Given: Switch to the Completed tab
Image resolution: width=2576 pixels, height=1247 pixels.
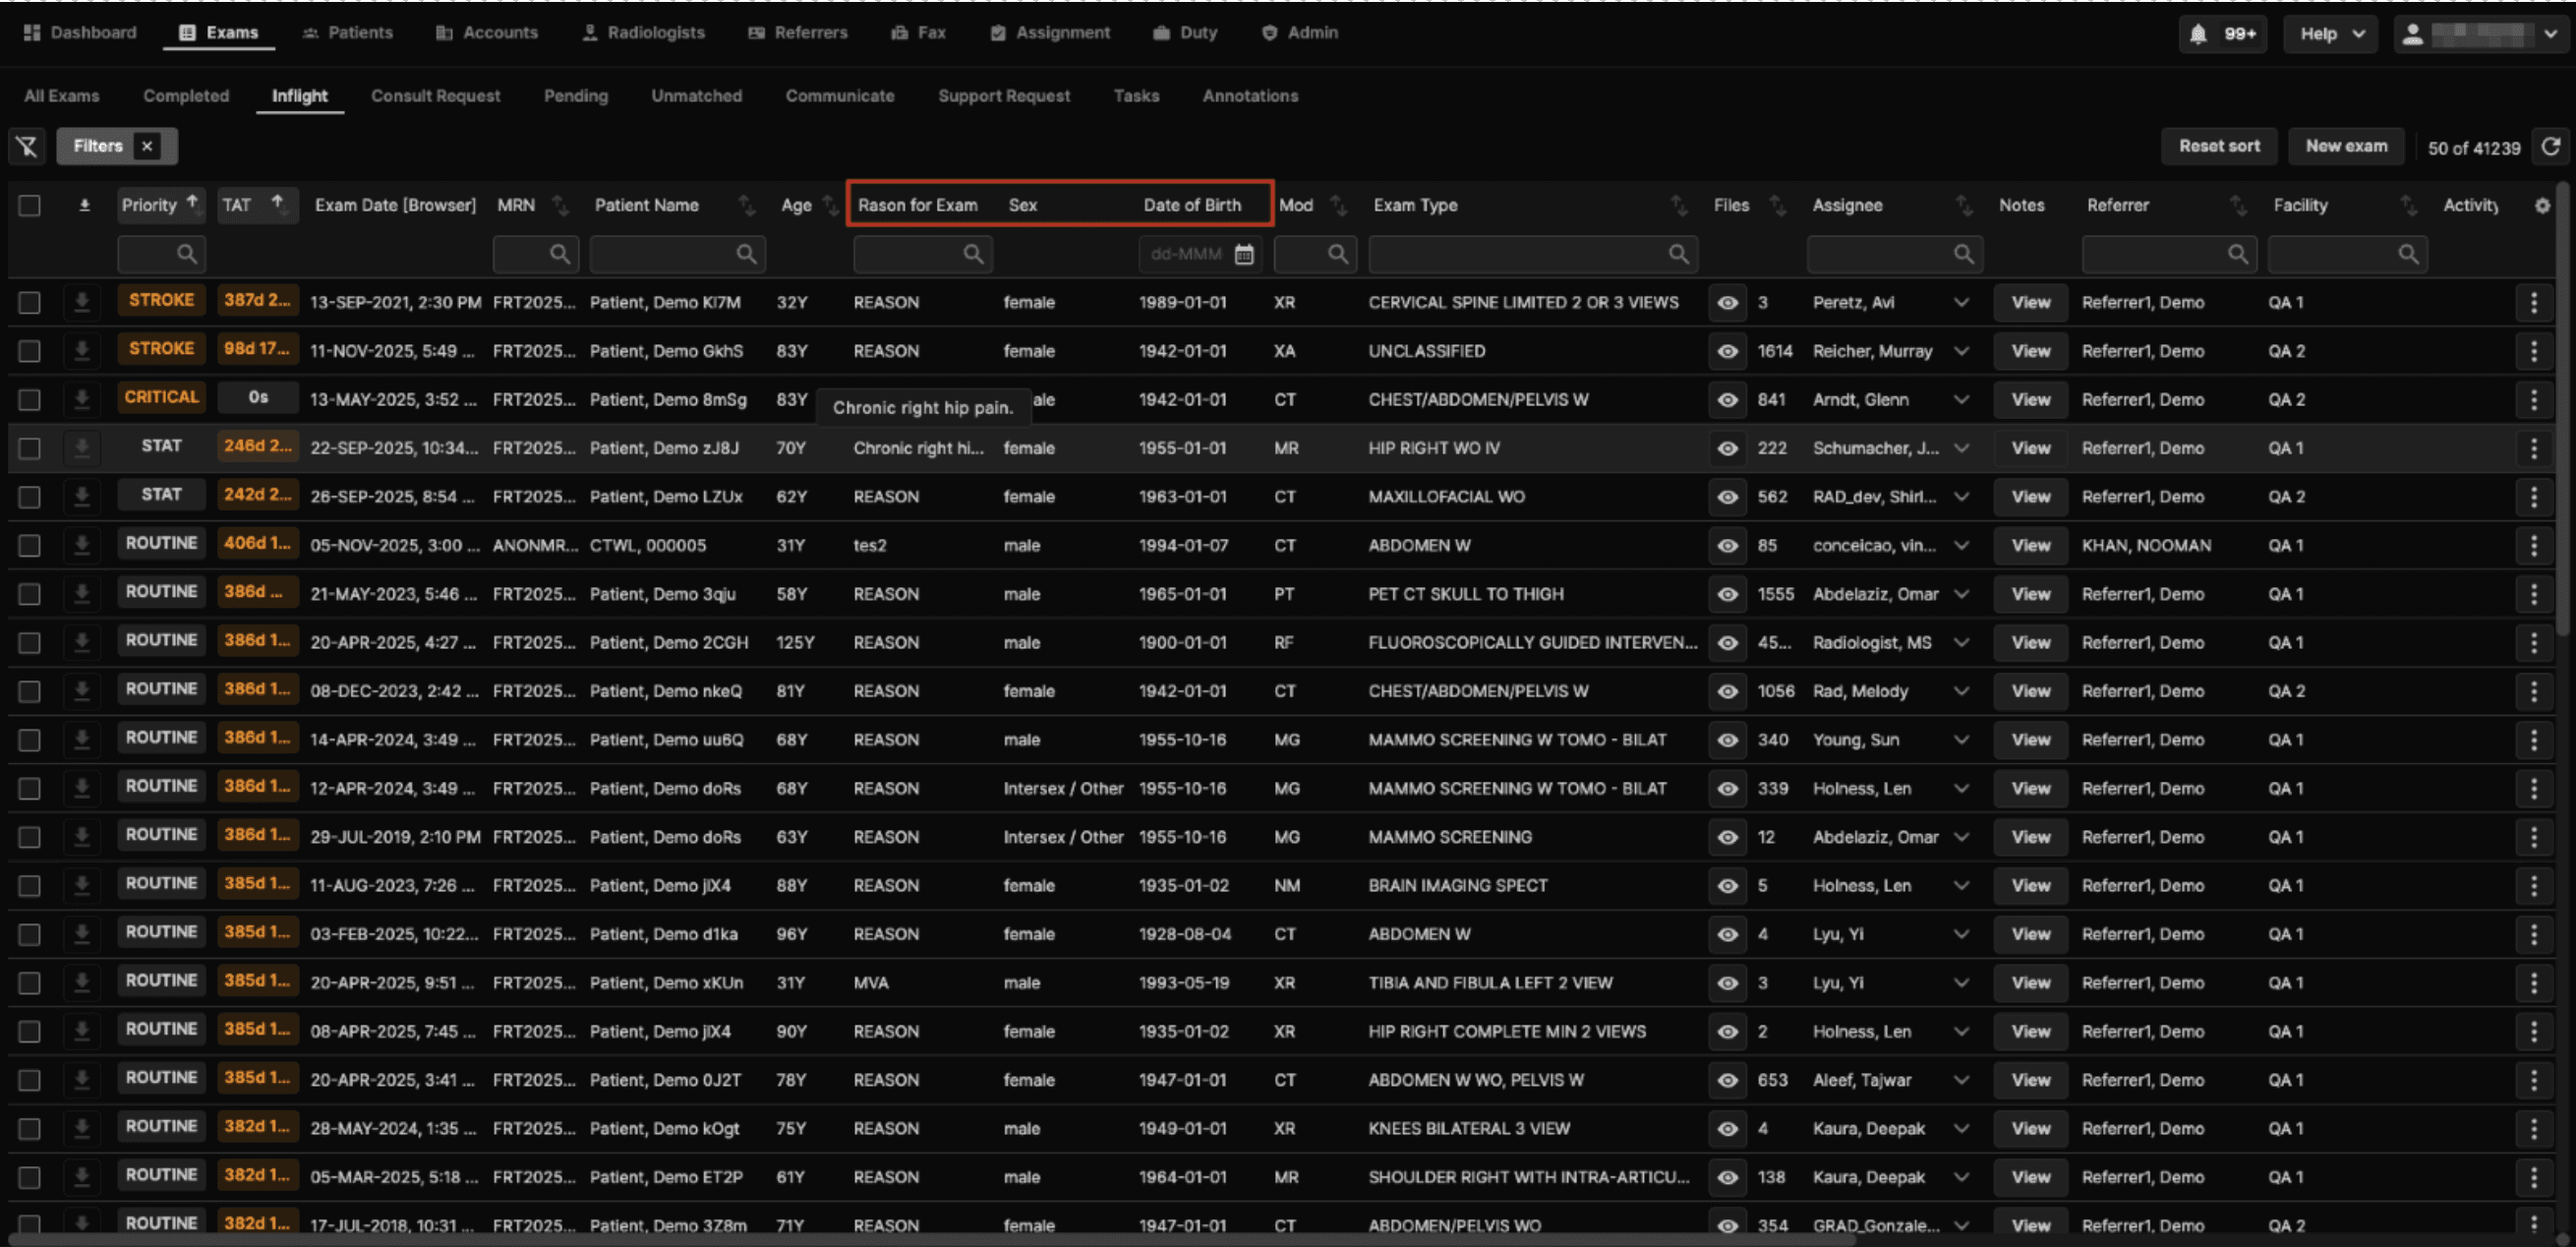Looking at the screenshot, I should pyautogui.click(x=186, y=96).
